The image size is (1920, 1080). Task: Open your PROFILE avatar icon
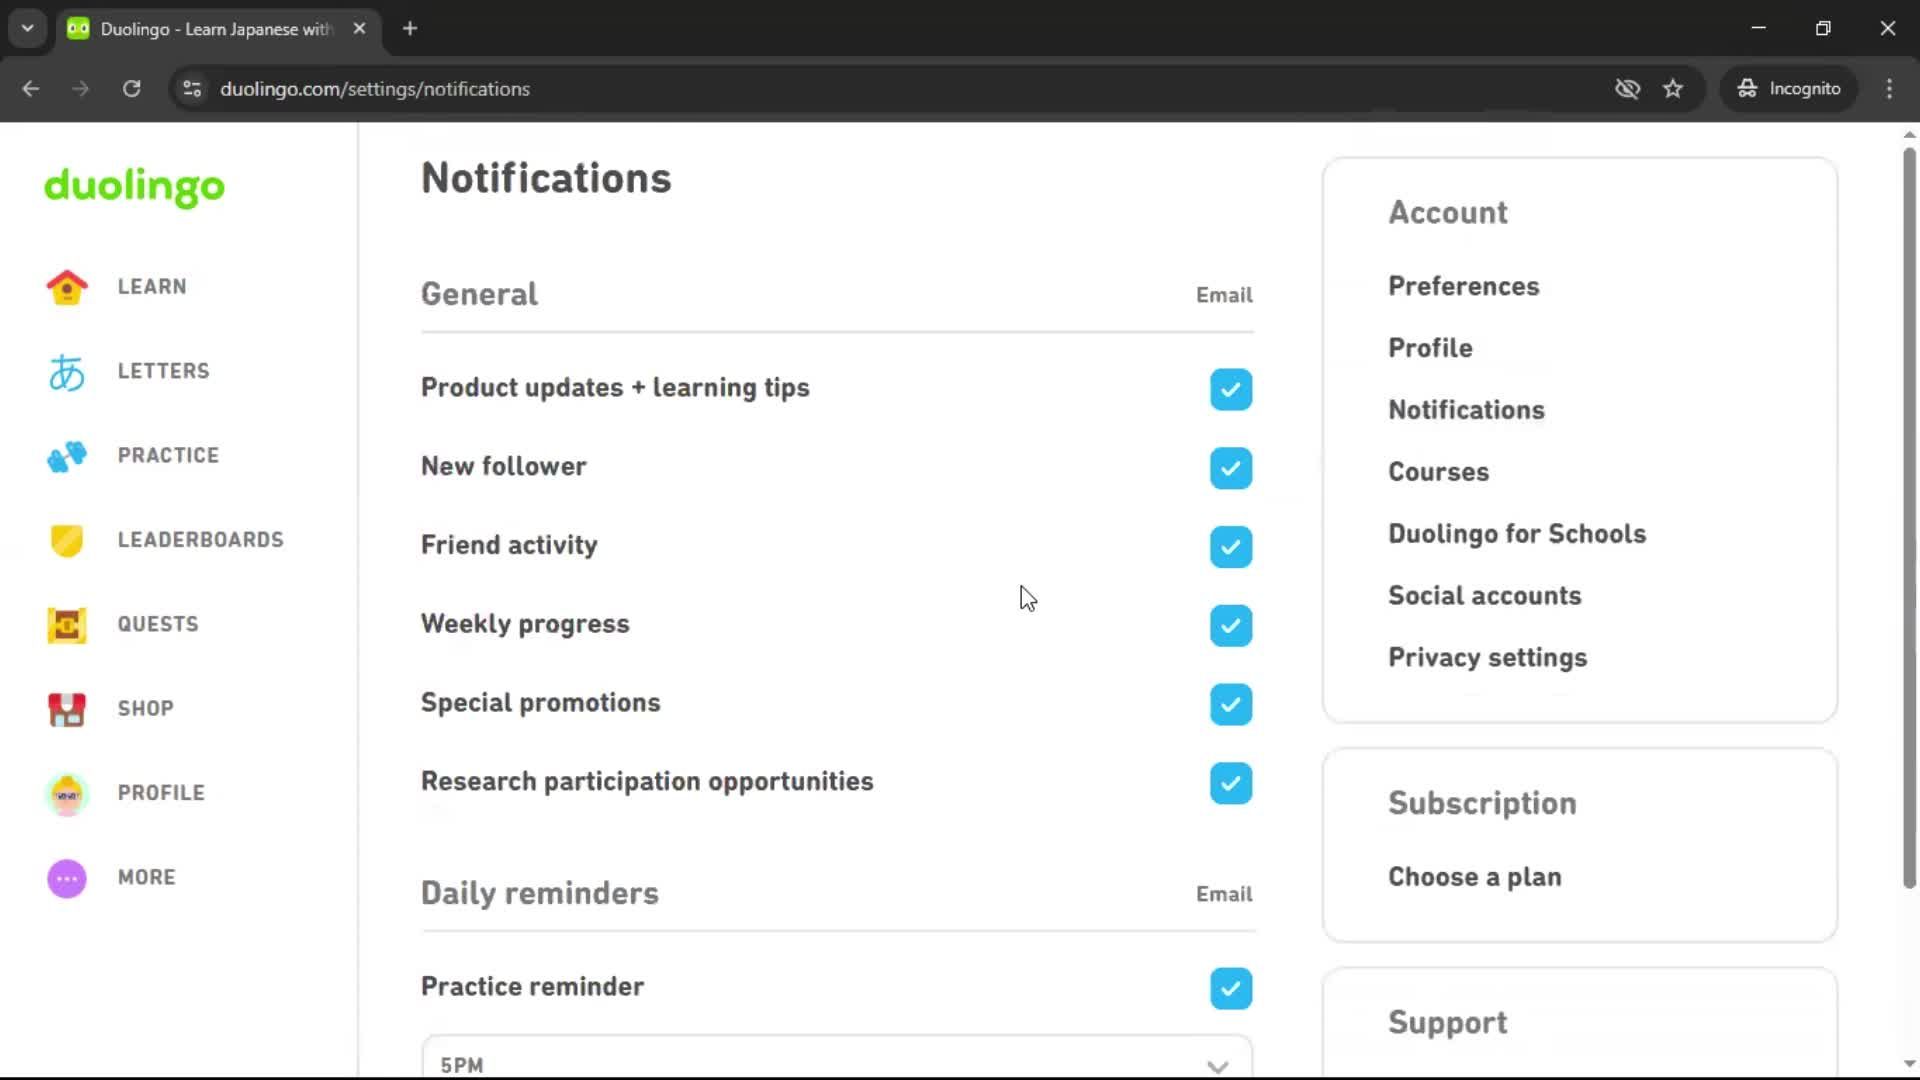[66, 793]
